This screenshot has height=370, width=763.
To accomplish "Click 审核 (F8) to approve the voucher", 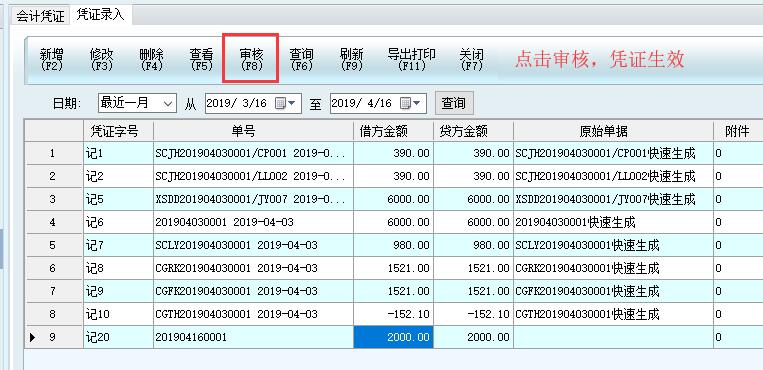I will 251,59.
